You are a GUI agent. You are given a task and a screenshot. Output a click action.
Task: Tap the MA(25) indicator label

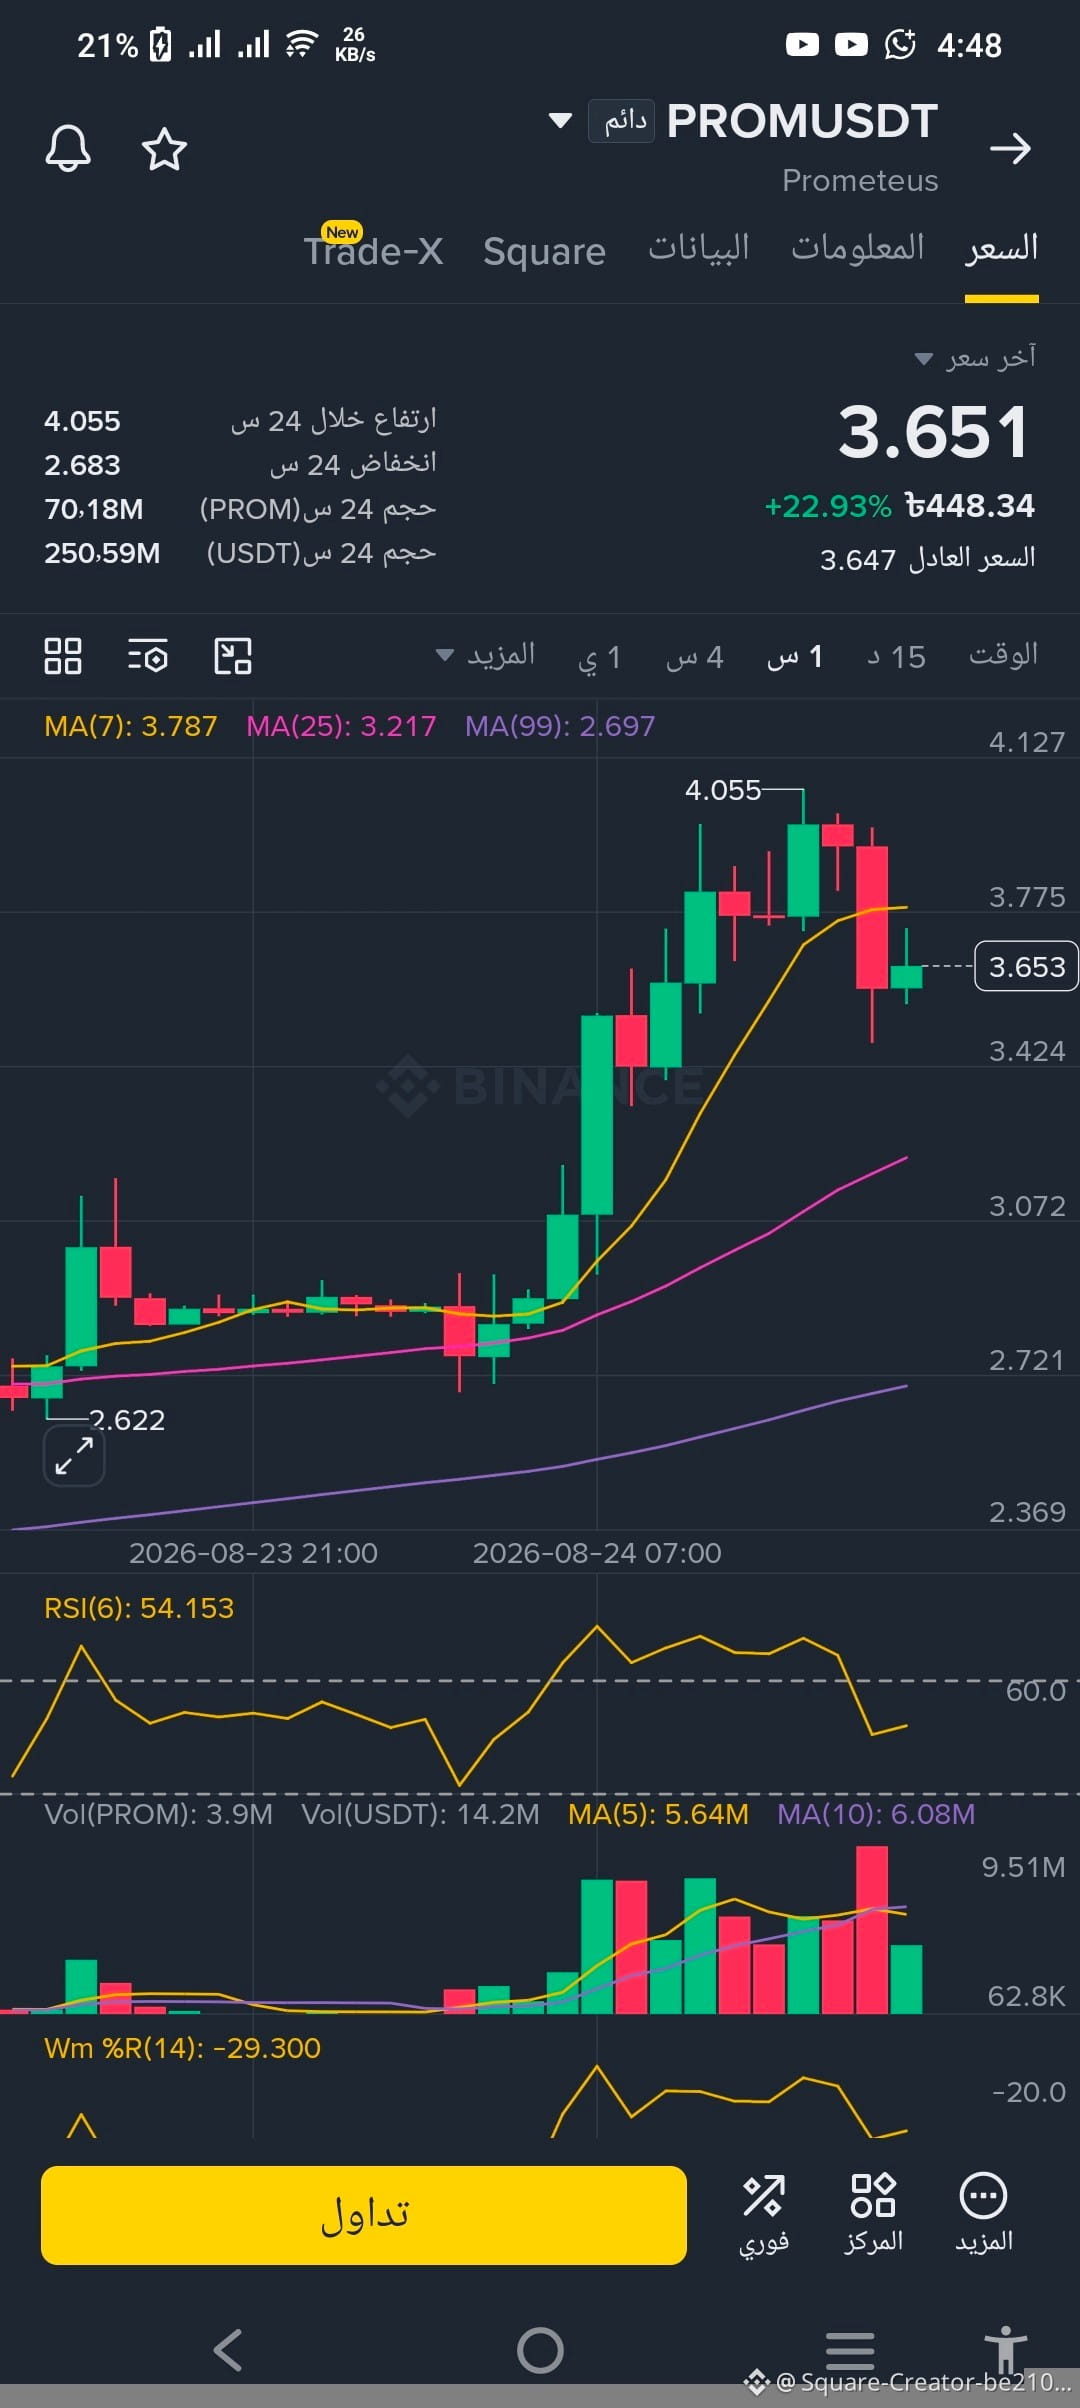(341, 726)
